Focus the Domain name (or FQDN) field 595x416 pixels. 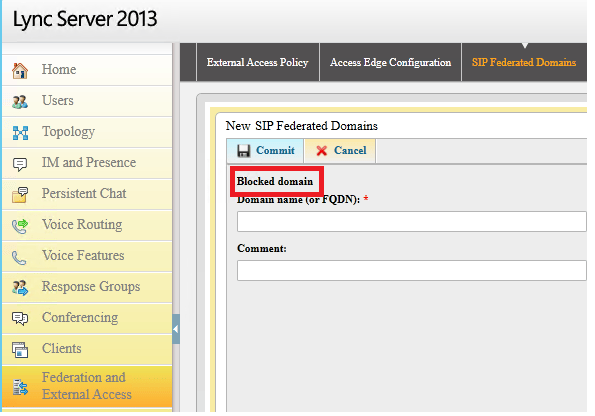point(412,222)
